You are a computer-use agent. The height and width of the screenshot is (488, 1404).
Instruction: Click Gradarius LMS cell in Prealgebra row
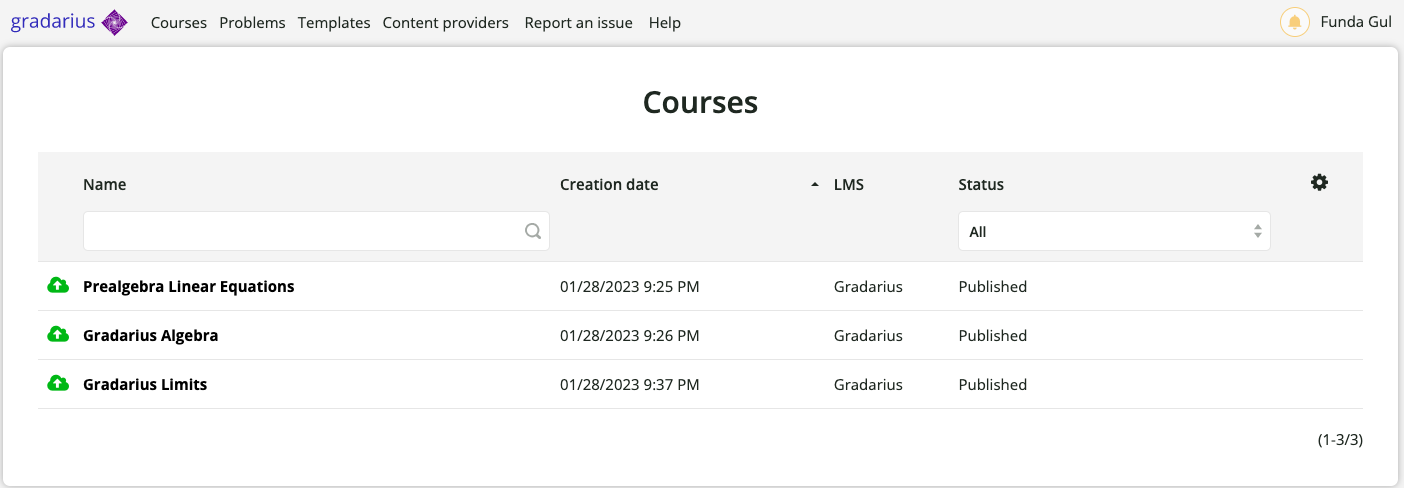click(868, 286)
